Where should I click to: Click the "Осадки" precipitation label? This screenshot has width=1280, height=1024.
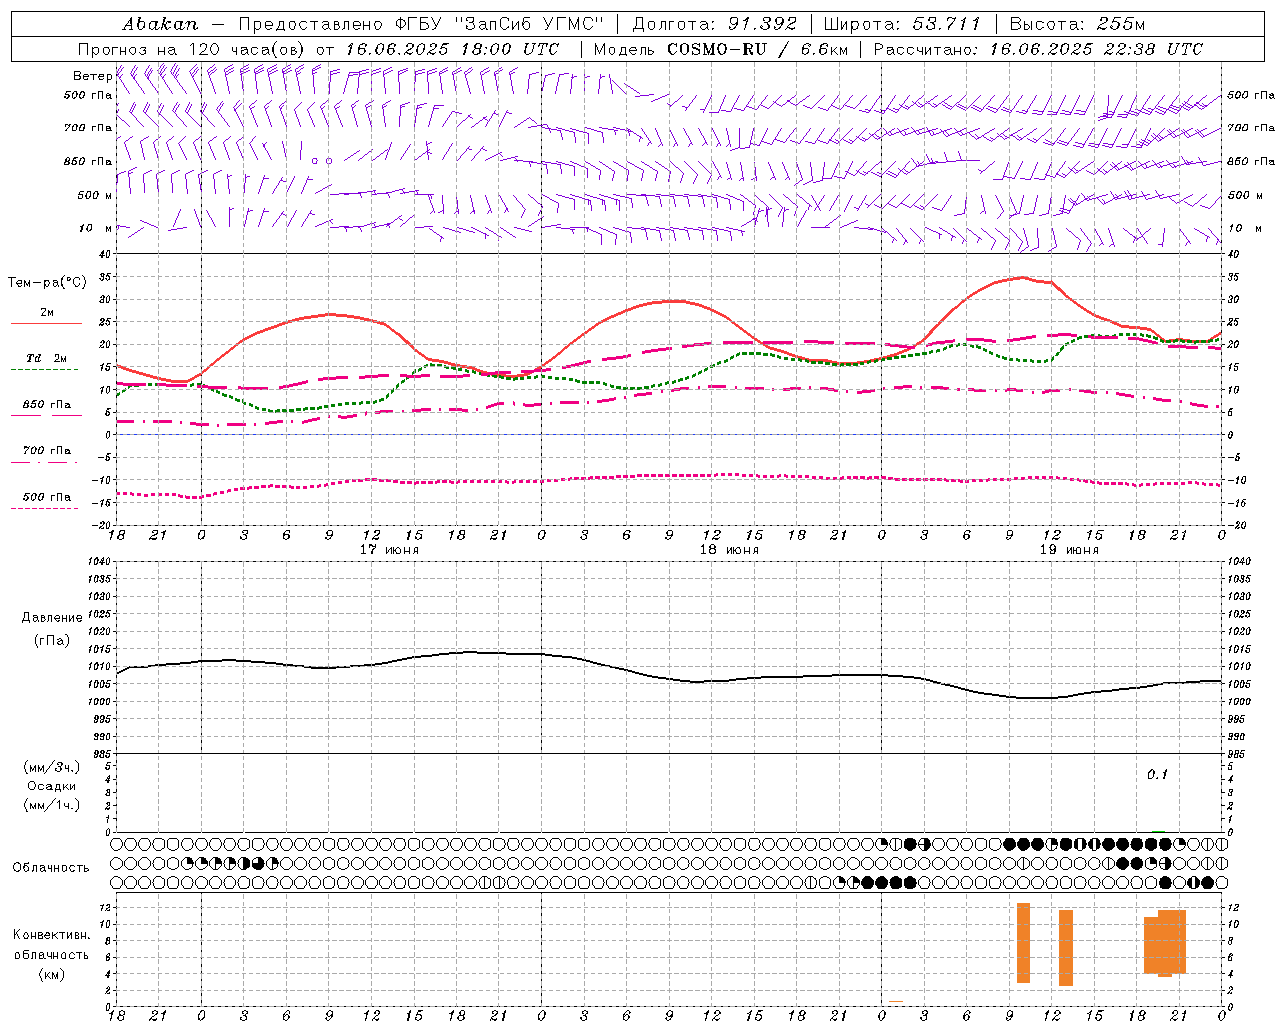(52, 786)
